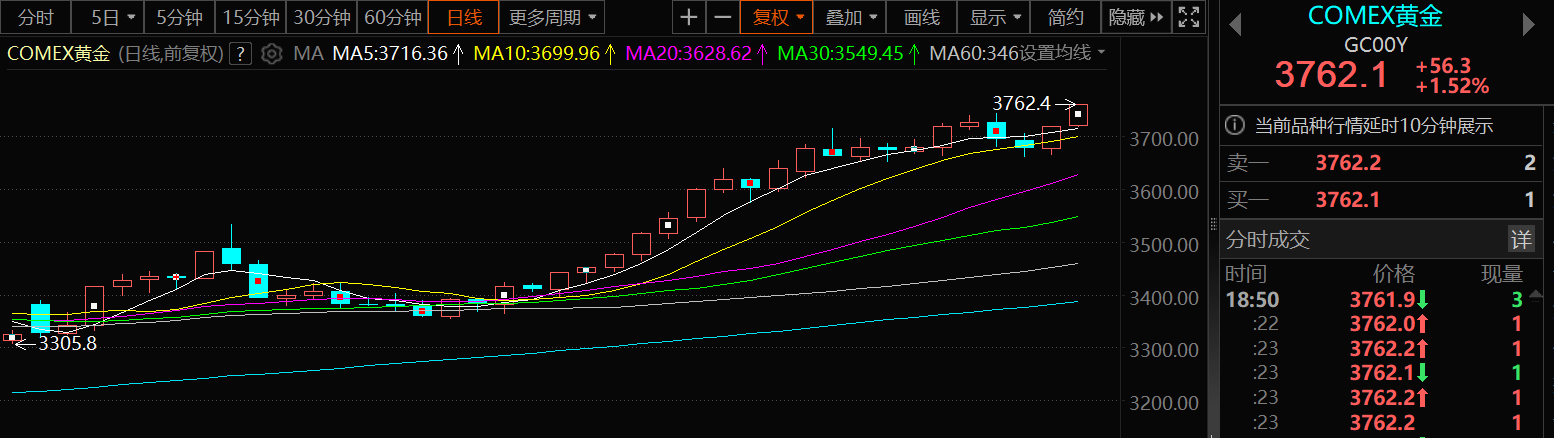Expand the 更多周期 more periods dropdown
Screen dimensions: 1554x438
[x=555, y=18]
